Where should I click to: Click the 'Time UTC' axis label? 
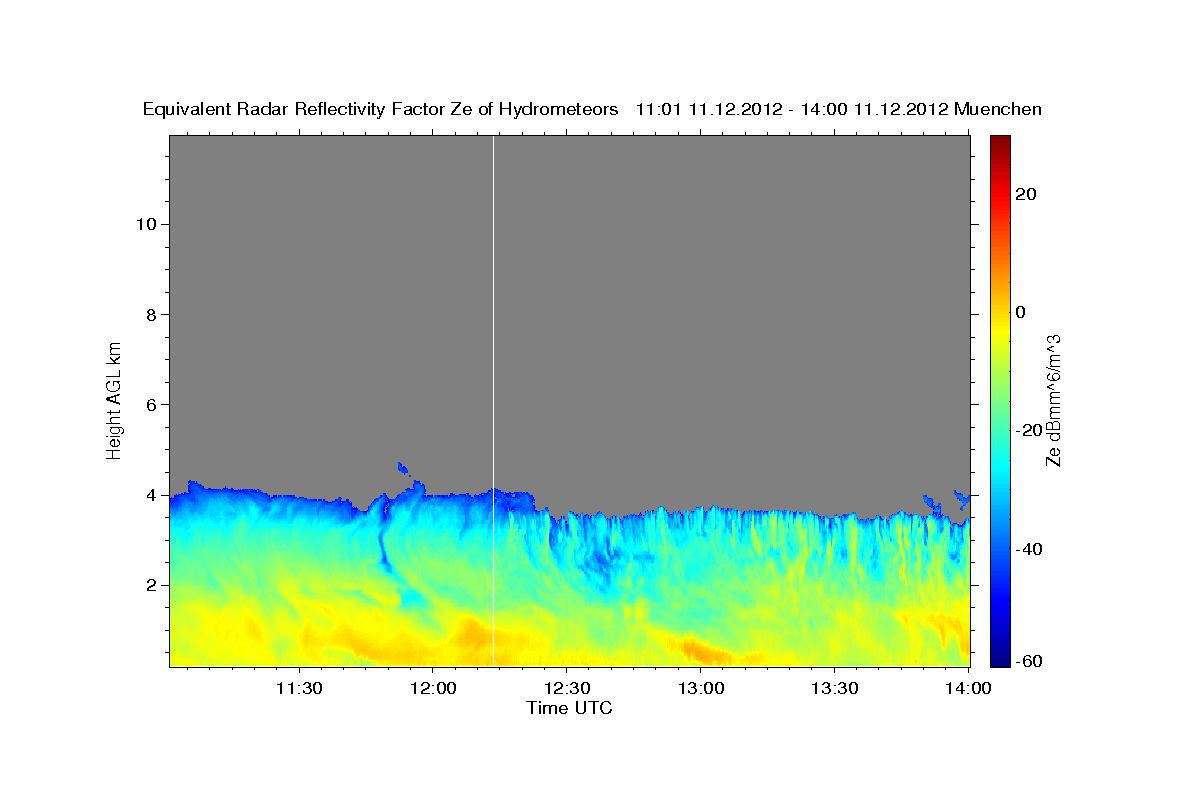tap(569, 708)
